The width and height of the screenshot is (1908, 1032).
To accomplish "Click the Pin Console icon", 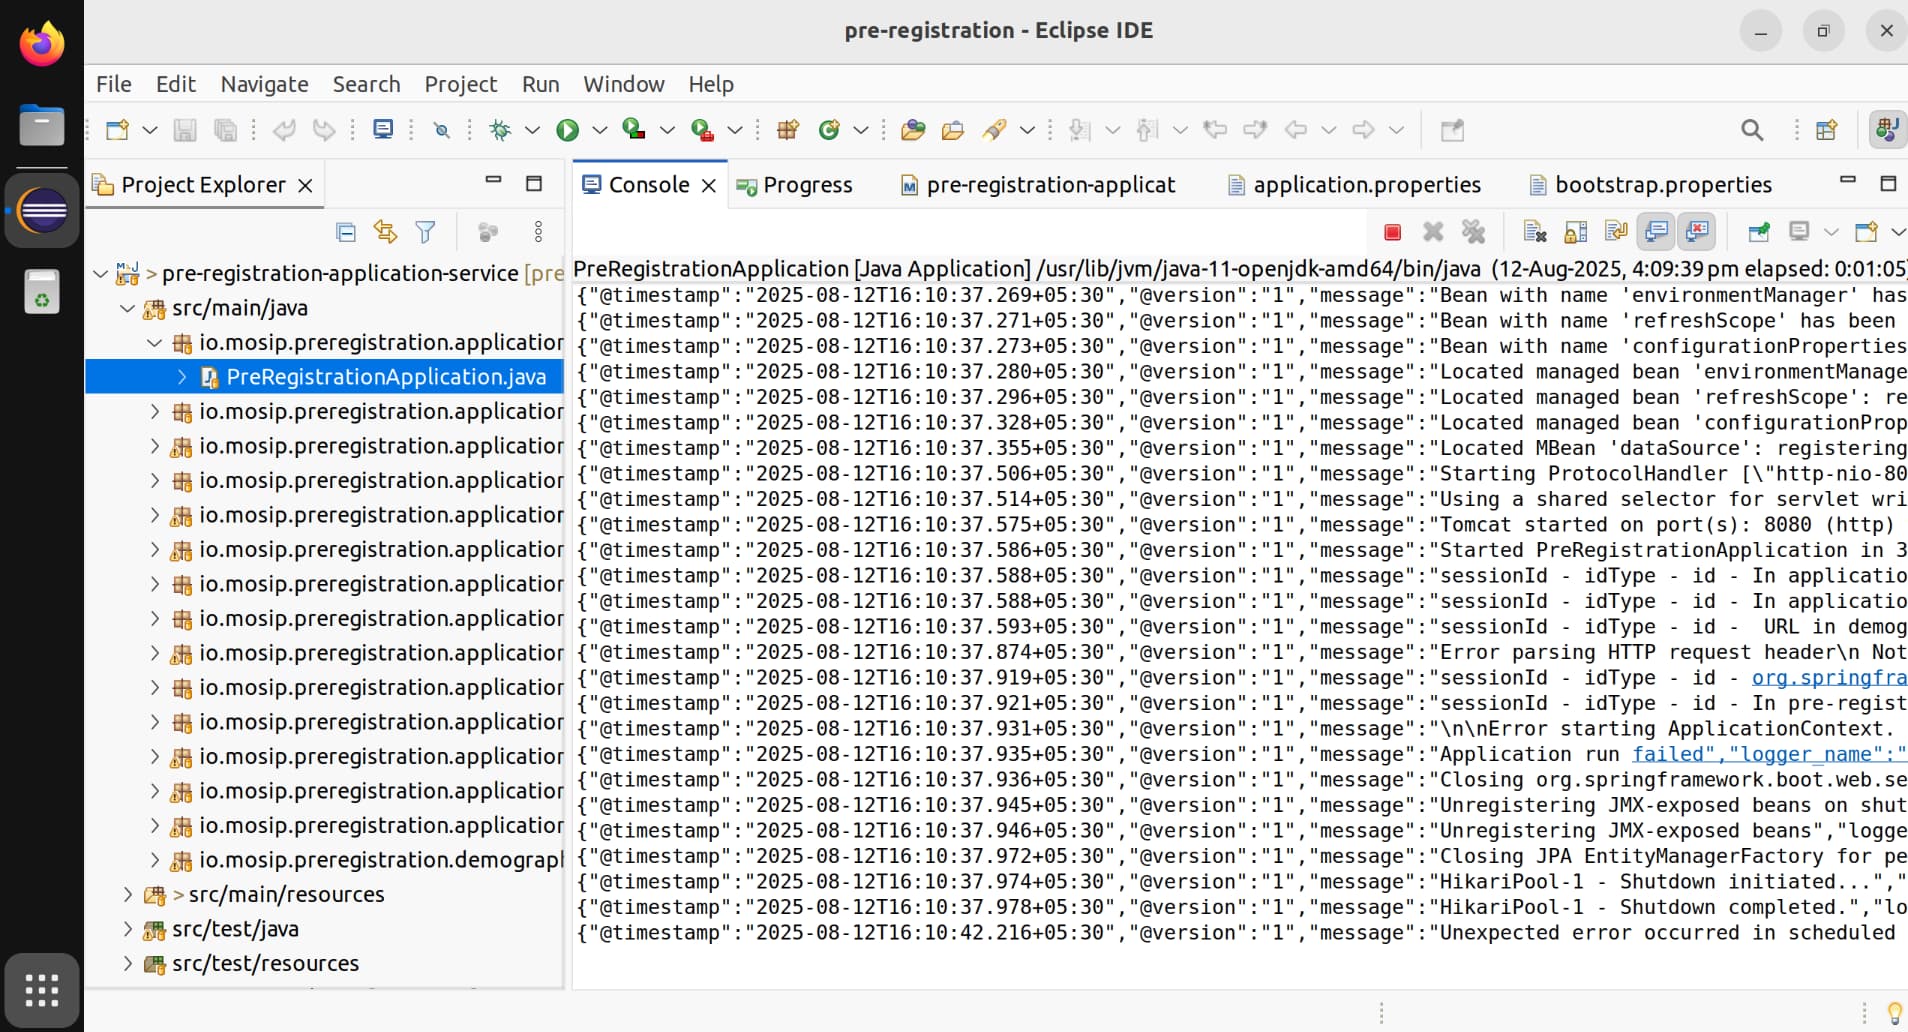I will click(1759, 233).
